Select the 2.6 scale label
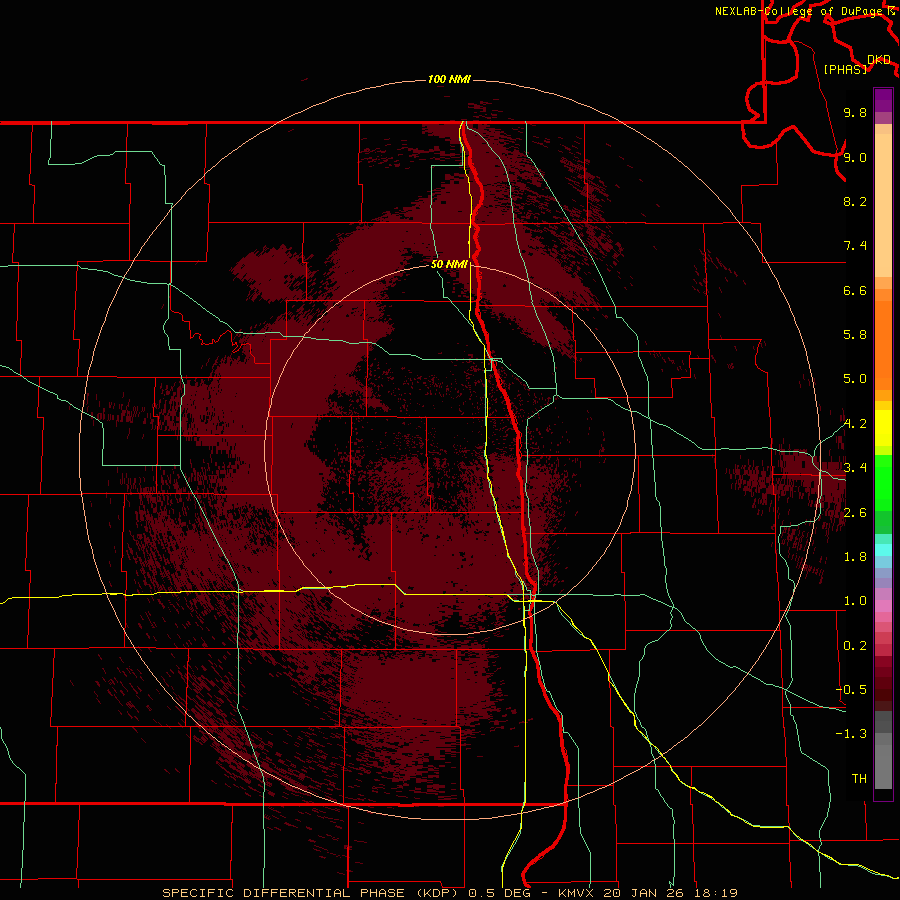The height and width of the screenshot is (900, 900). click(x=855, y=513)
